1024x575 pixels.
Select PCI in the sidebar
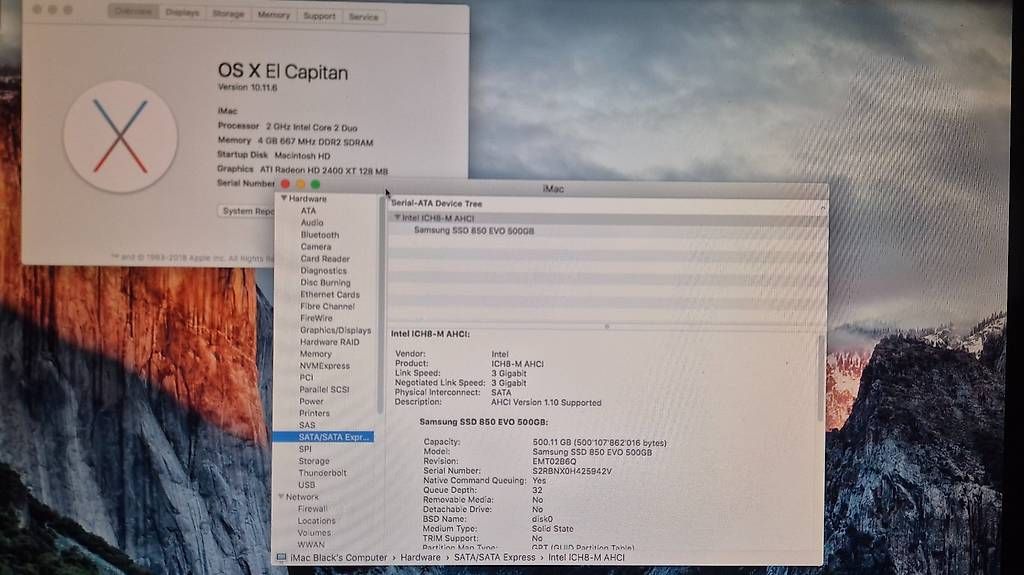(306, 377)
